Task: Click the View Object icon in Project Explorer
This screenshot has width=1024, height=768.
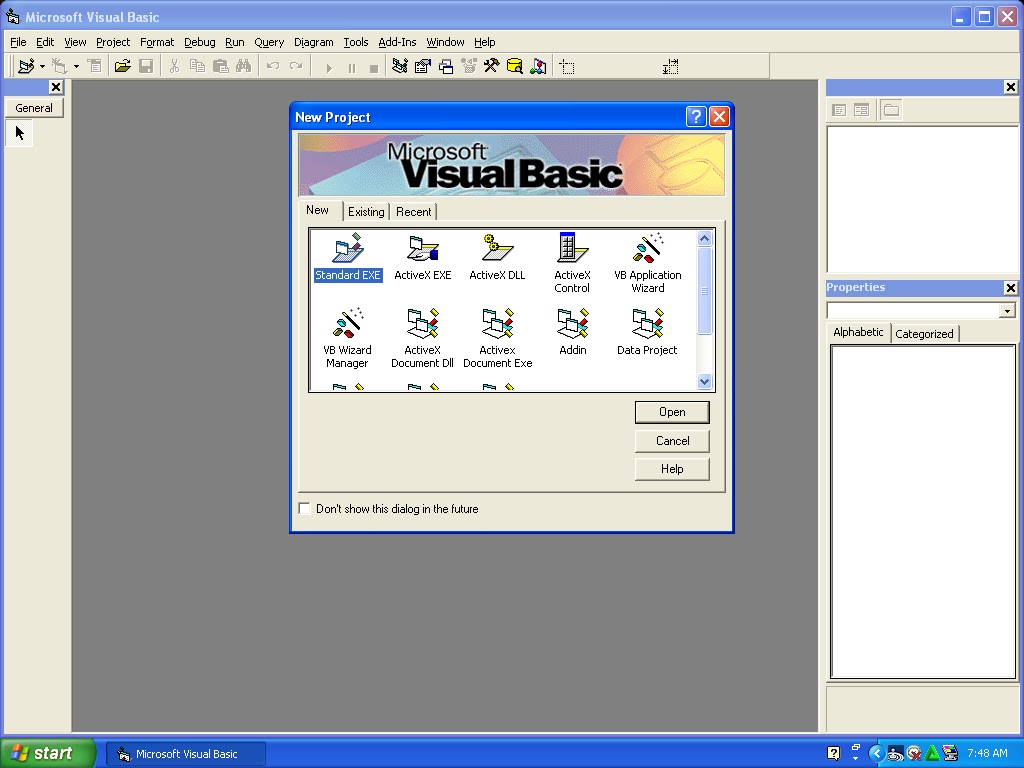Action: click(861, 110)
